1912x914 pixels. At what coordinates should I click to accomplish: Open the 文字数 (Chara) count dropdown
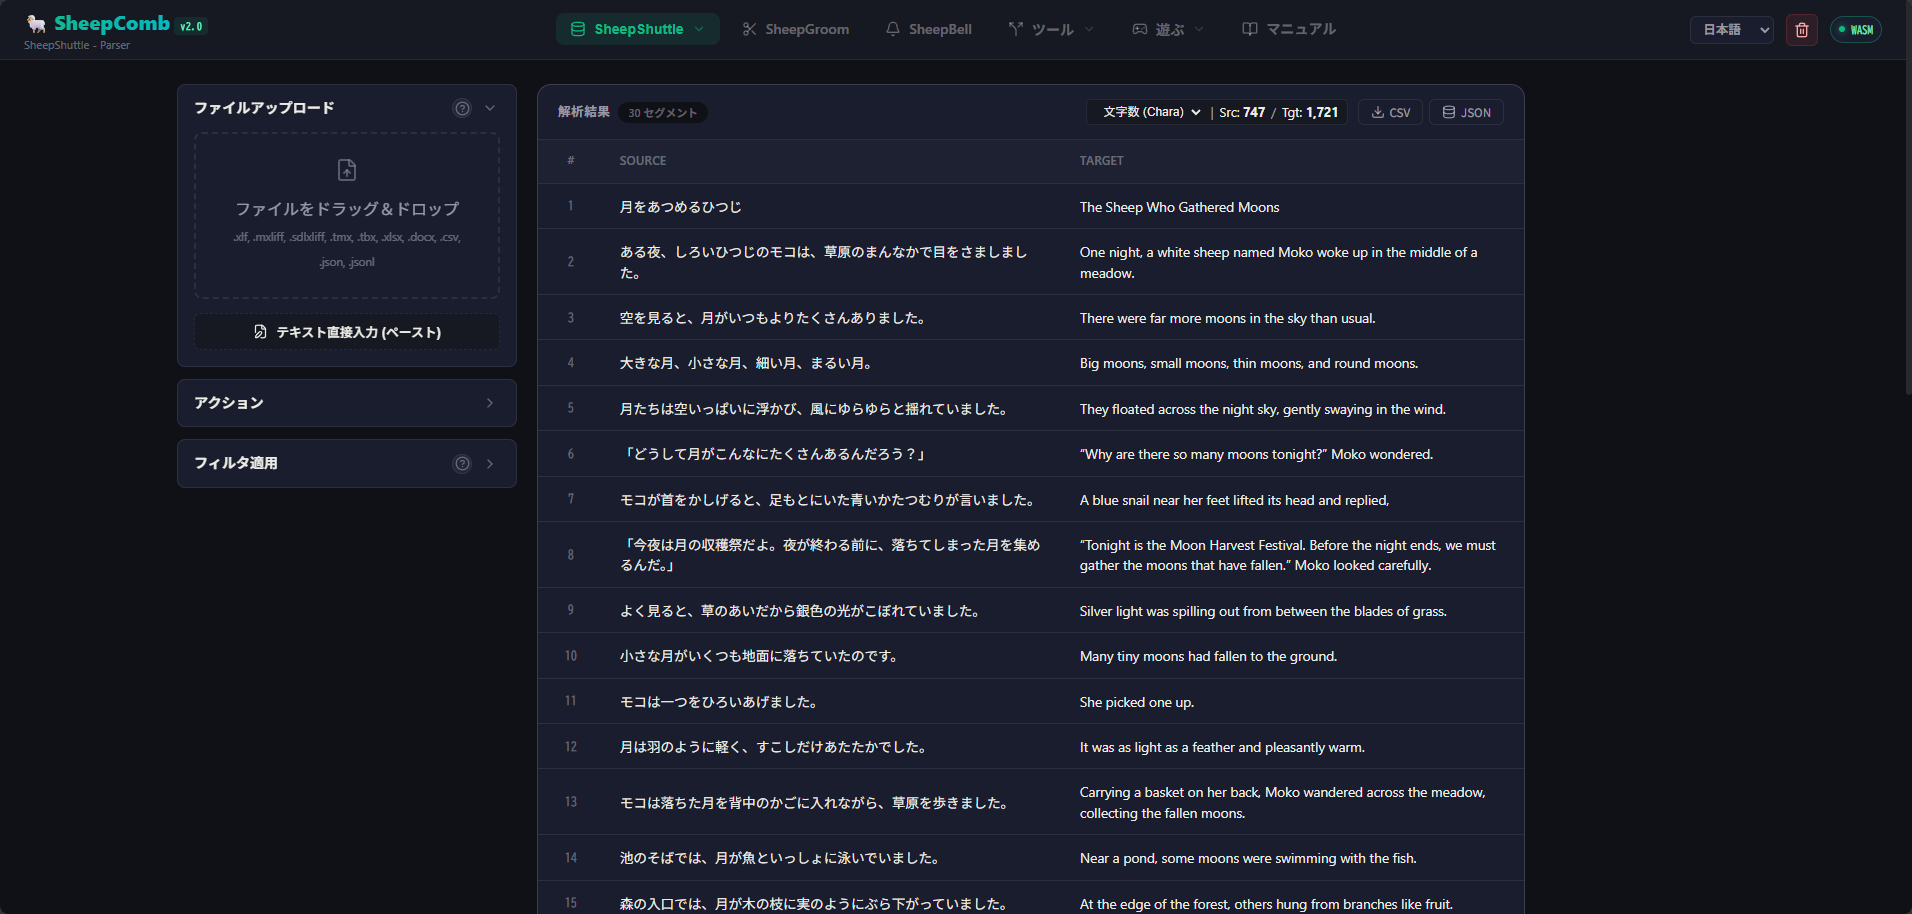point(1151,112)
